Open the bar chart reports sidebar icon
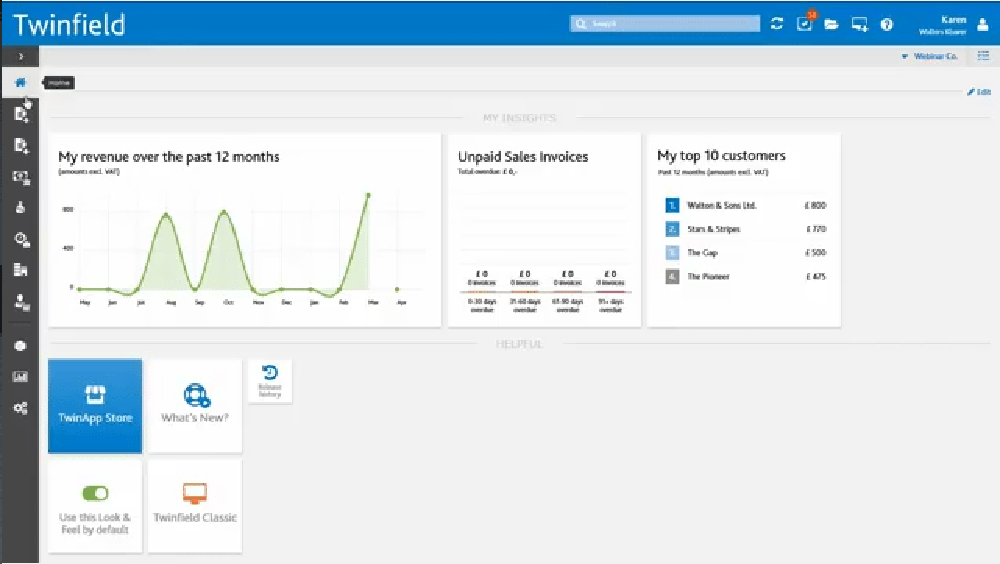The image size is (1000, 564). coord(20,376)
